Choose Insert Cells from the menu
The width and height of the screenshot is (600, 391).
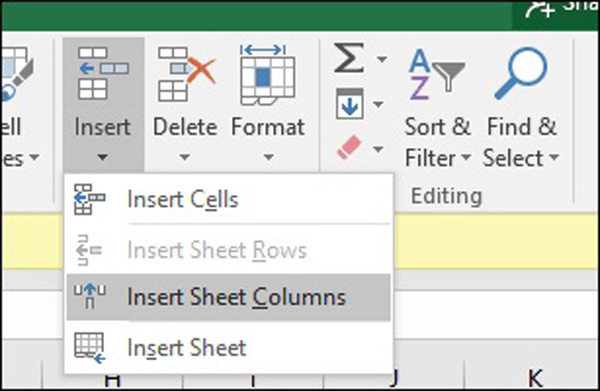tap(228, 199)
